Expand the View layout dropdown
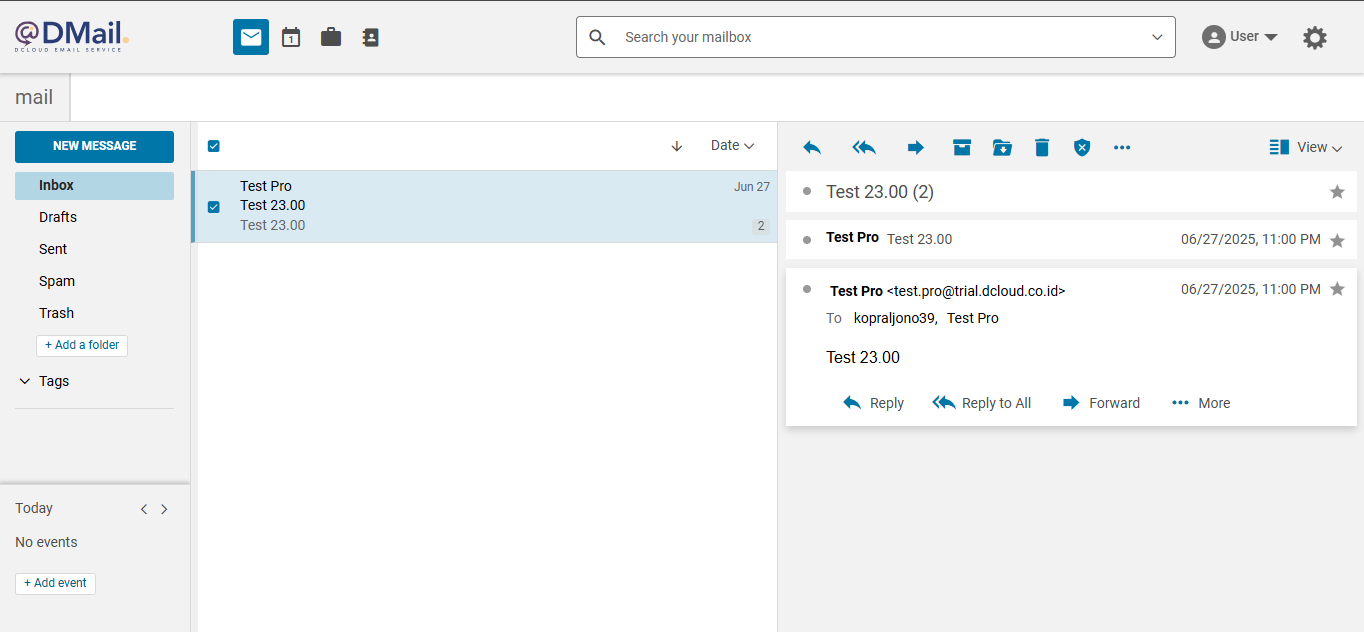 click(1306, 147)
